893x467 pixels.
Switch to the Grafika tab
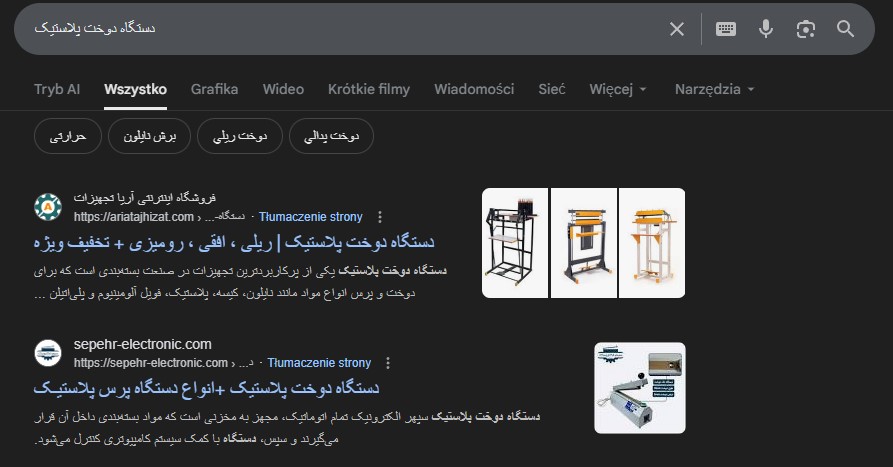[x=214, y=89]
